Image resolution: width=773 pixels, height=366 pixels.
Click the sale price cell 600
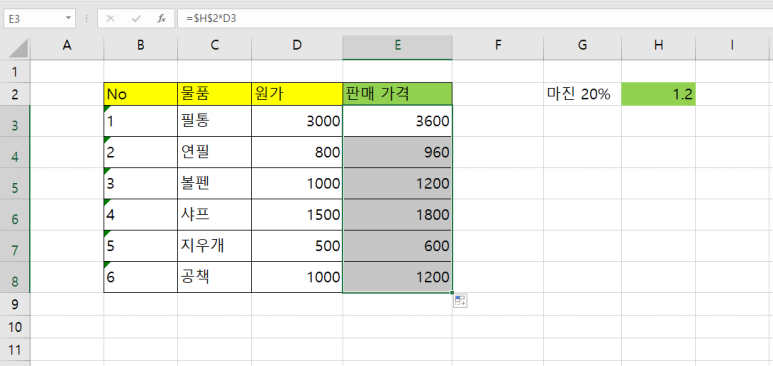397,245
